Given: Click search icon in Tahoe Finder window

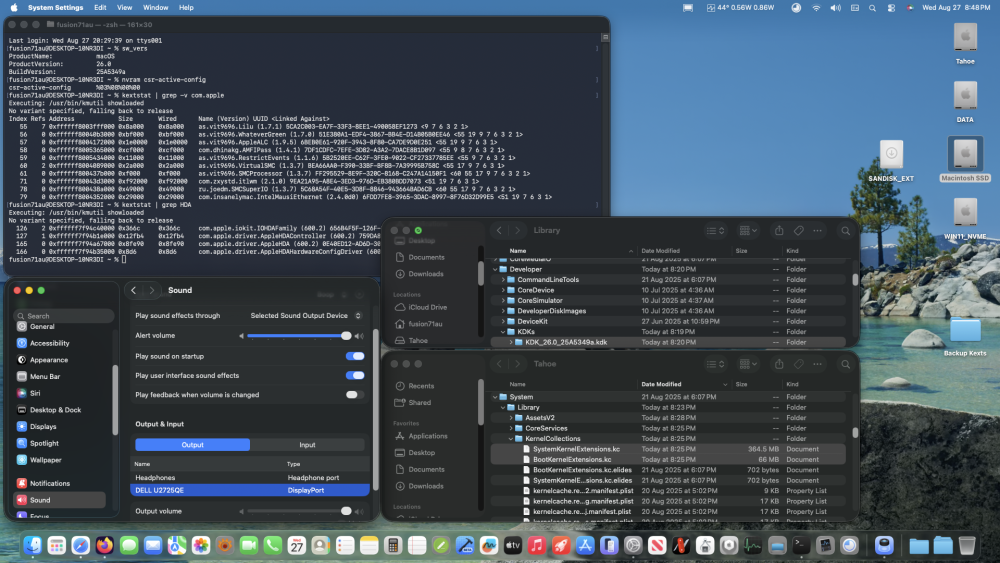Looking at the screenshot, I should click(x=845, y=365).
